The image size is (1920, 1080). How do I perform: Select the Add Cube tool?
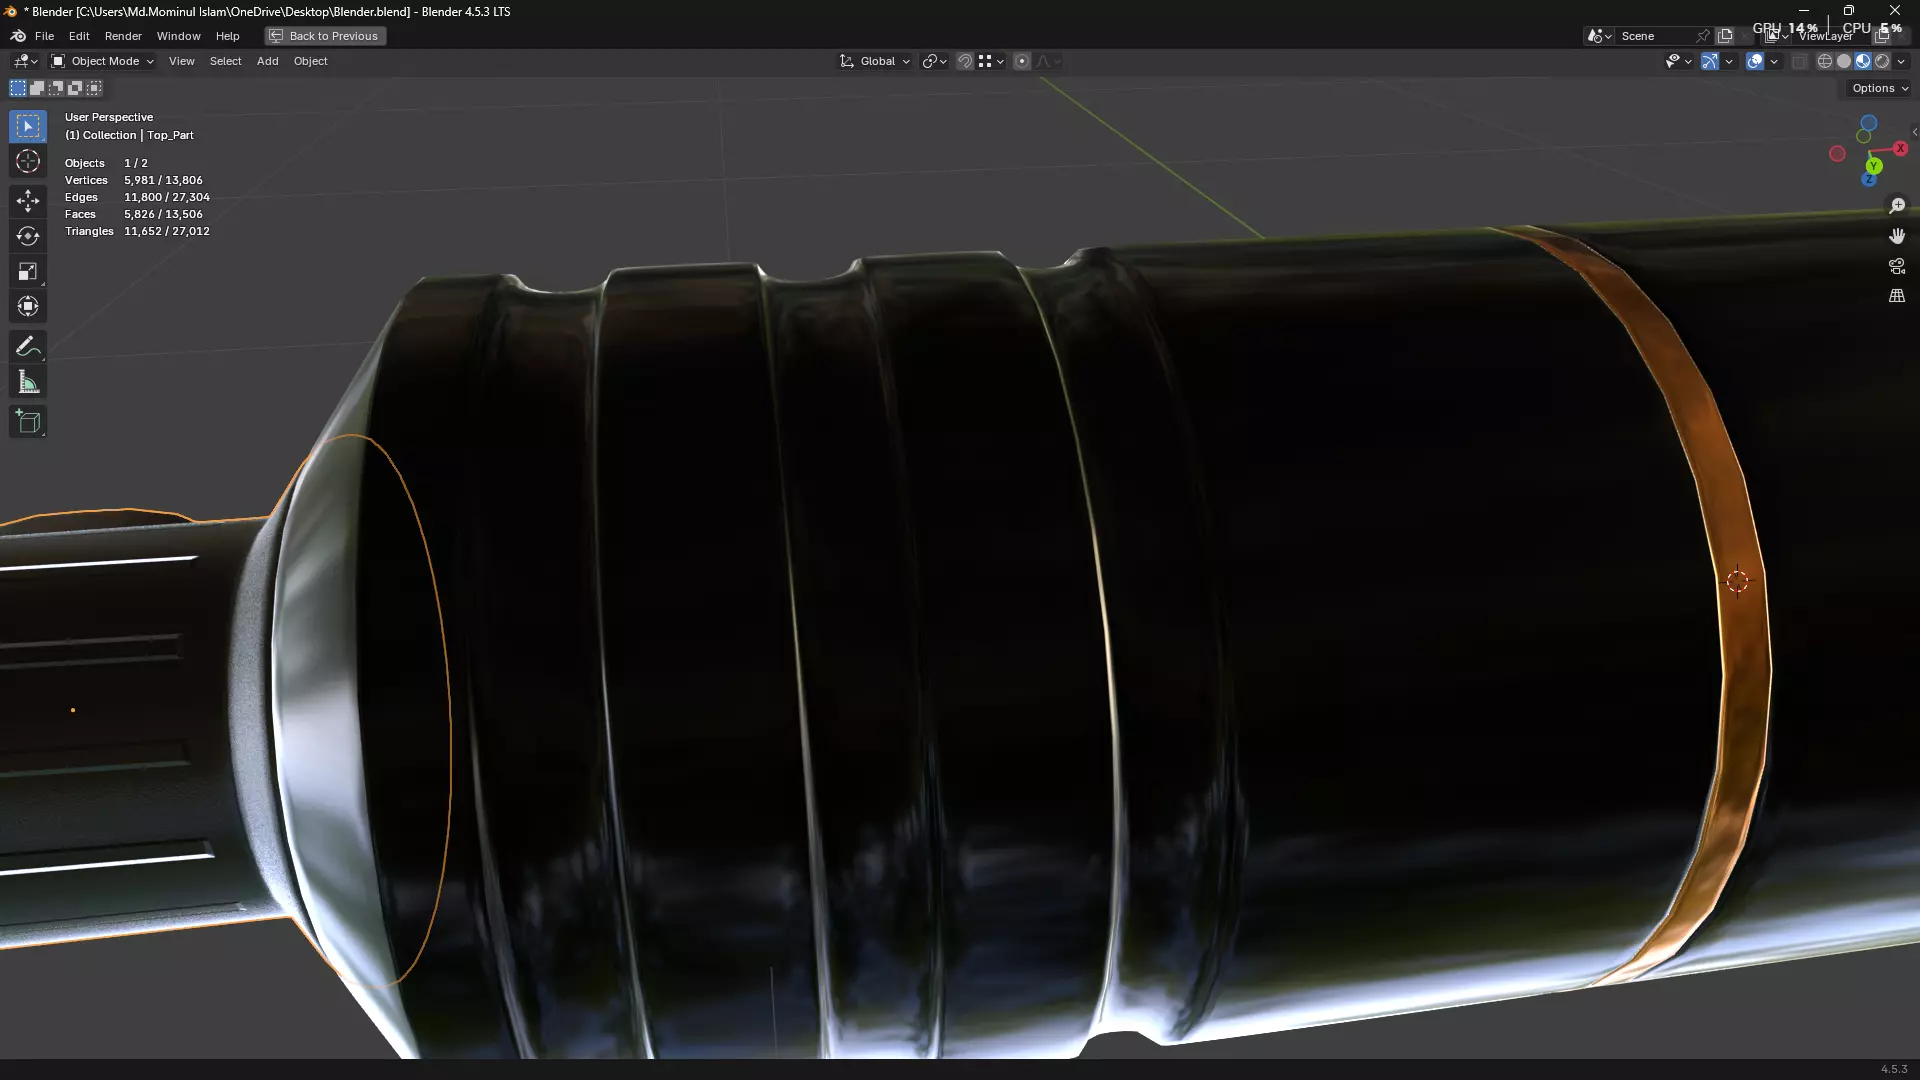click(x=28, y=422)
